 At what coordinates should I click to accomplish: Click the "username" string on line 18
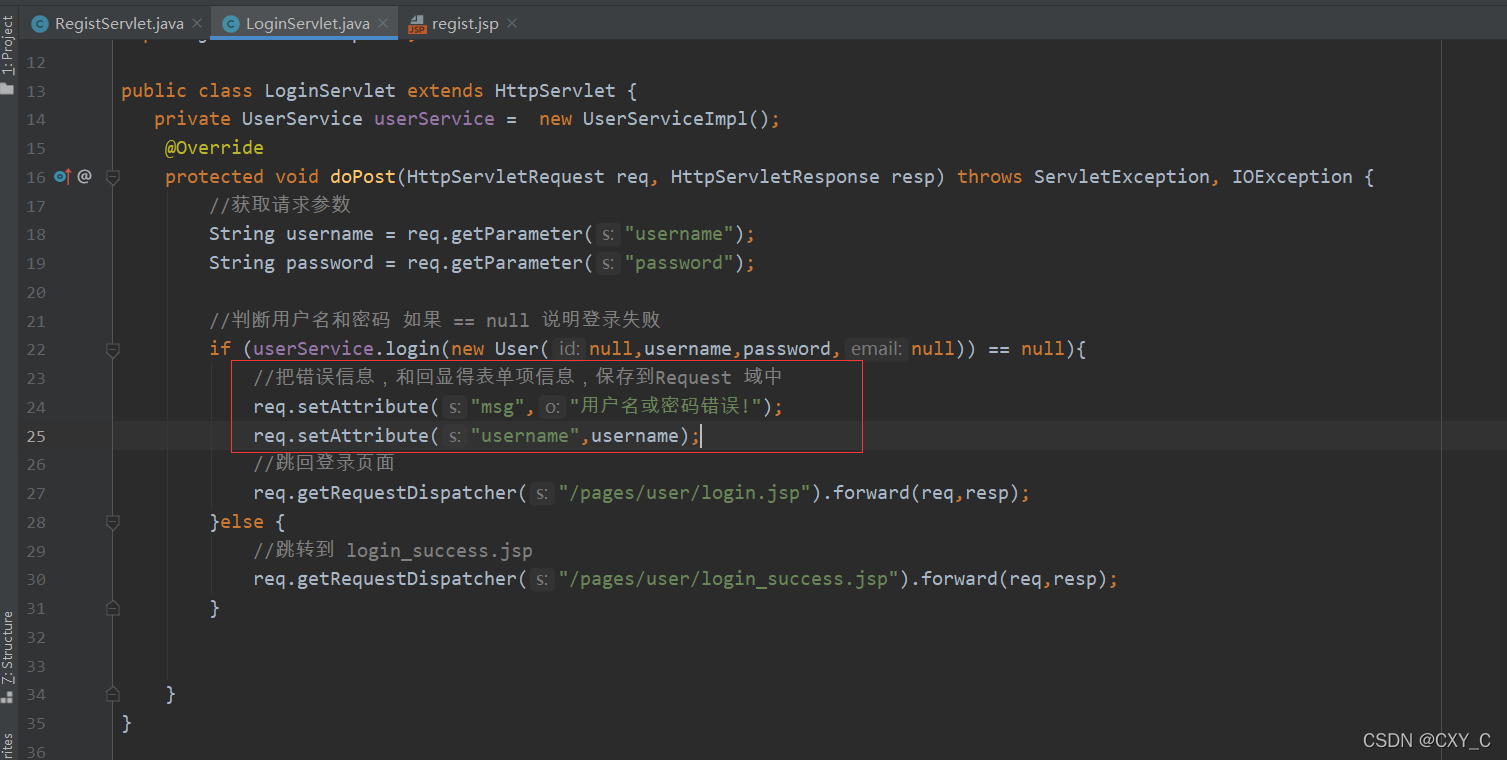pos(679,234)
